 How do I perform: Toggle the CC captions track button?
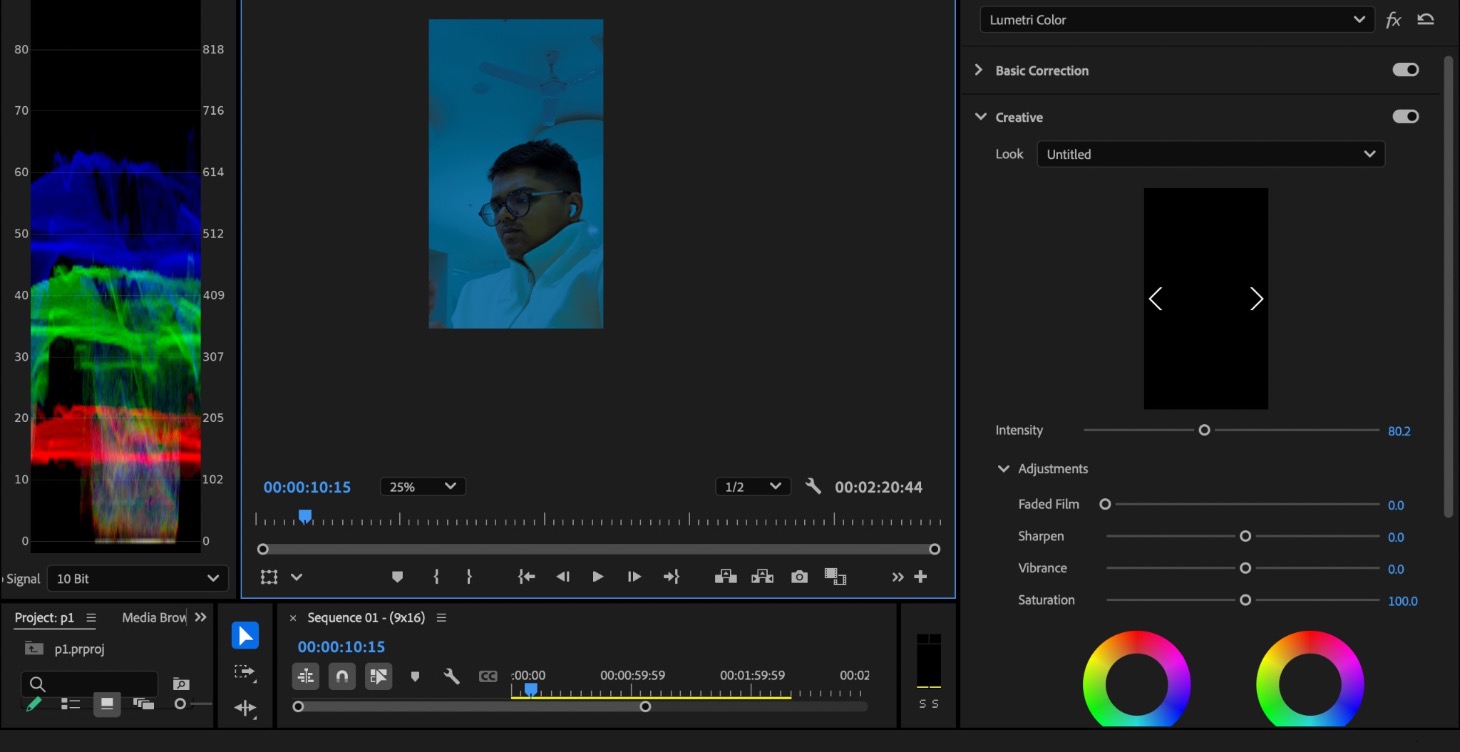point(488,676)
